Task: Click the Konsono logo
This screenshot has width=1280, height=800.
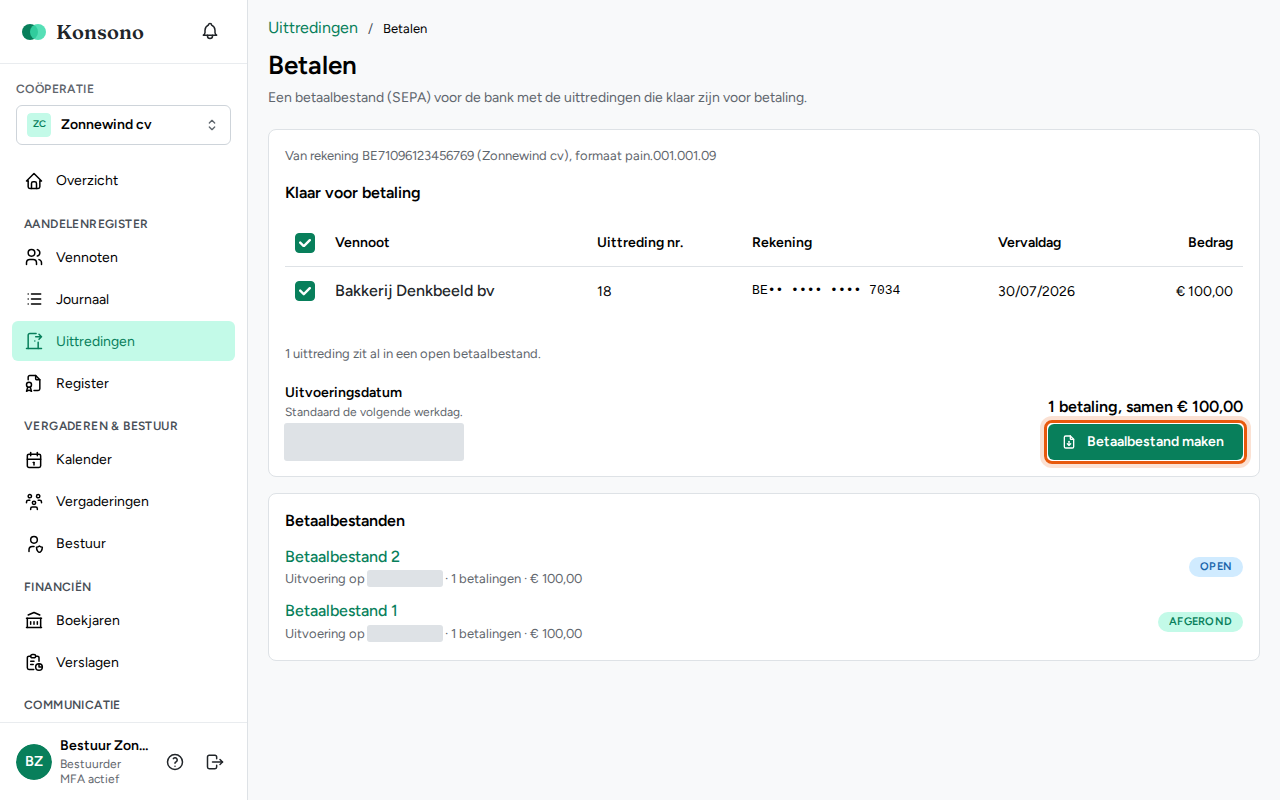Action: click(x=83, y=32)
